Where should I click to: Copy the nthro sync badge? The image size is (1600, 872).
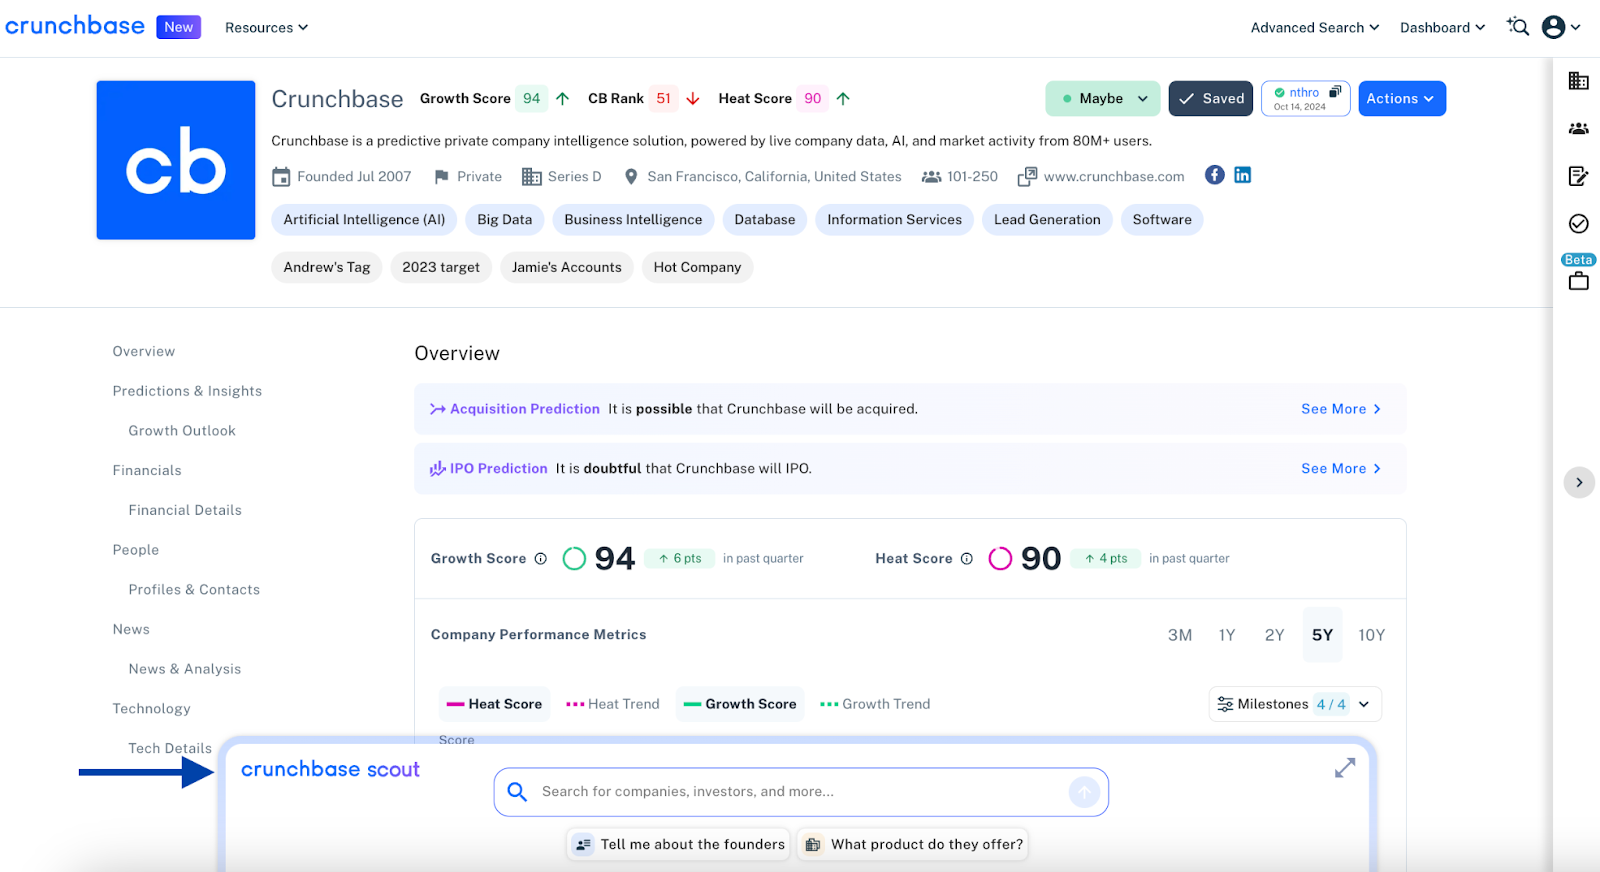[x=1306, y=99]
